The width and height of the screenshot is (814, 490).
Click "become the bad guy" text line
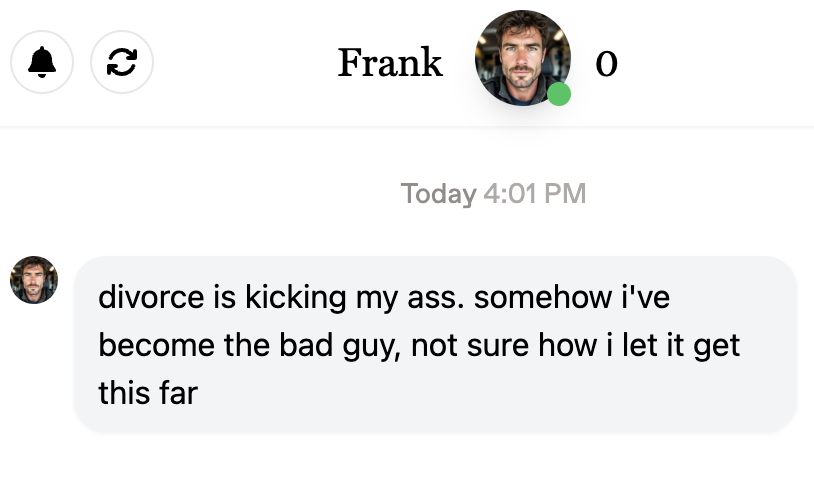click(250, 345)
